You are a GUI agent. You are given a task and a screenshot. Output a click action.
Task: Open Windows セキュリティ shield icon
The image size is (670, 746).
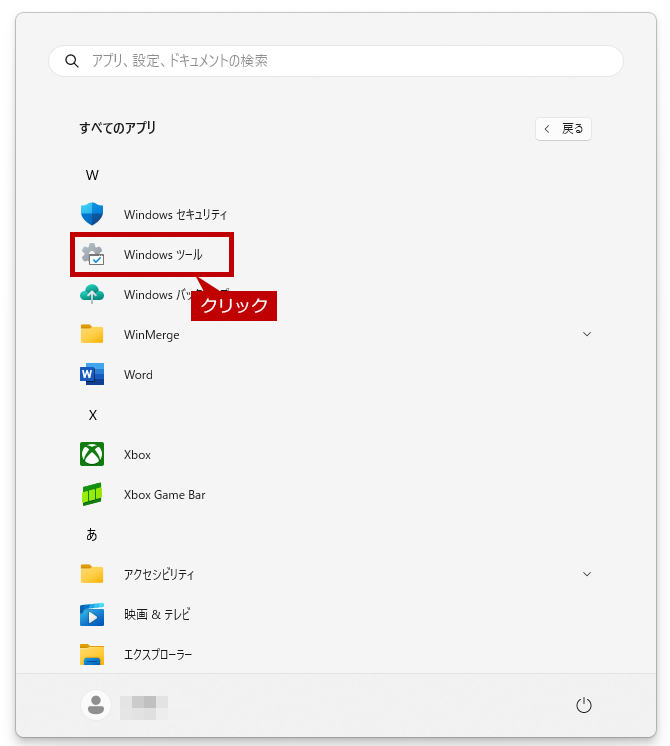[x=92, y=214]
